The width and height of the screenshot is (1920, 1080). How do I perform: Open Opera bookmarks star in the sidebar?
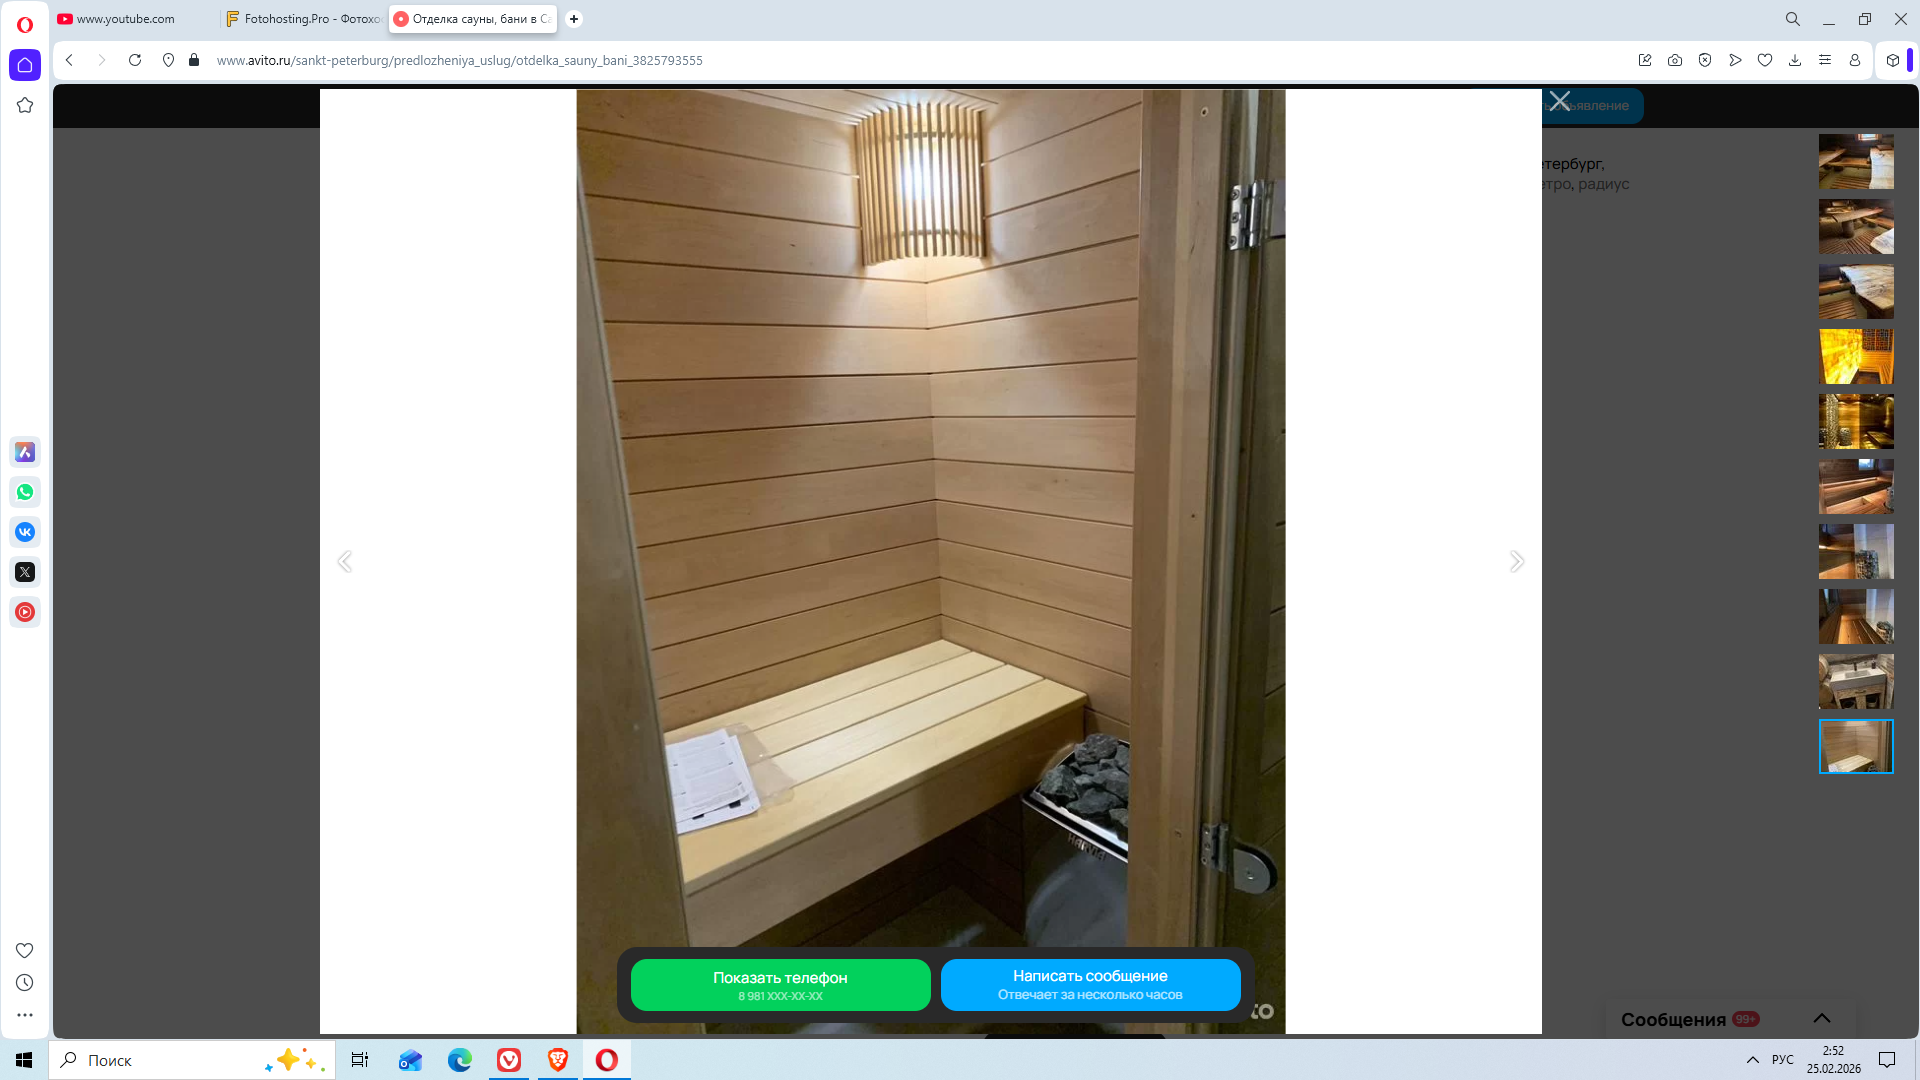click(x=25, y=105)
